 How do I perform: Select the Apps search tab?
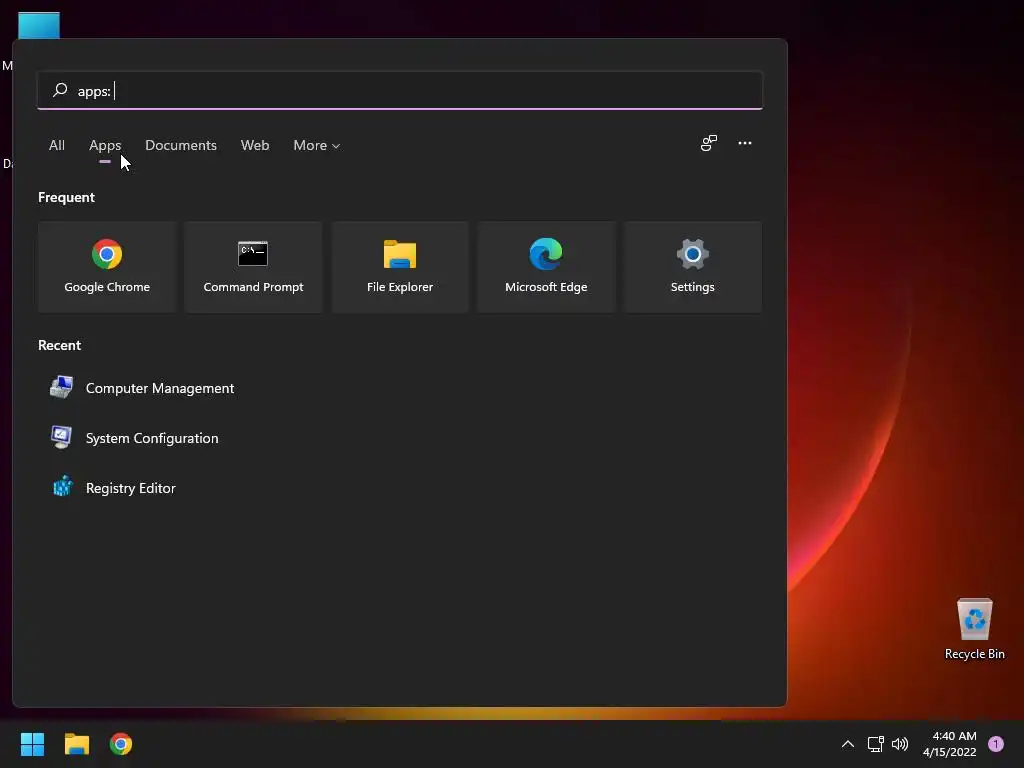click(x=105, y=145)
